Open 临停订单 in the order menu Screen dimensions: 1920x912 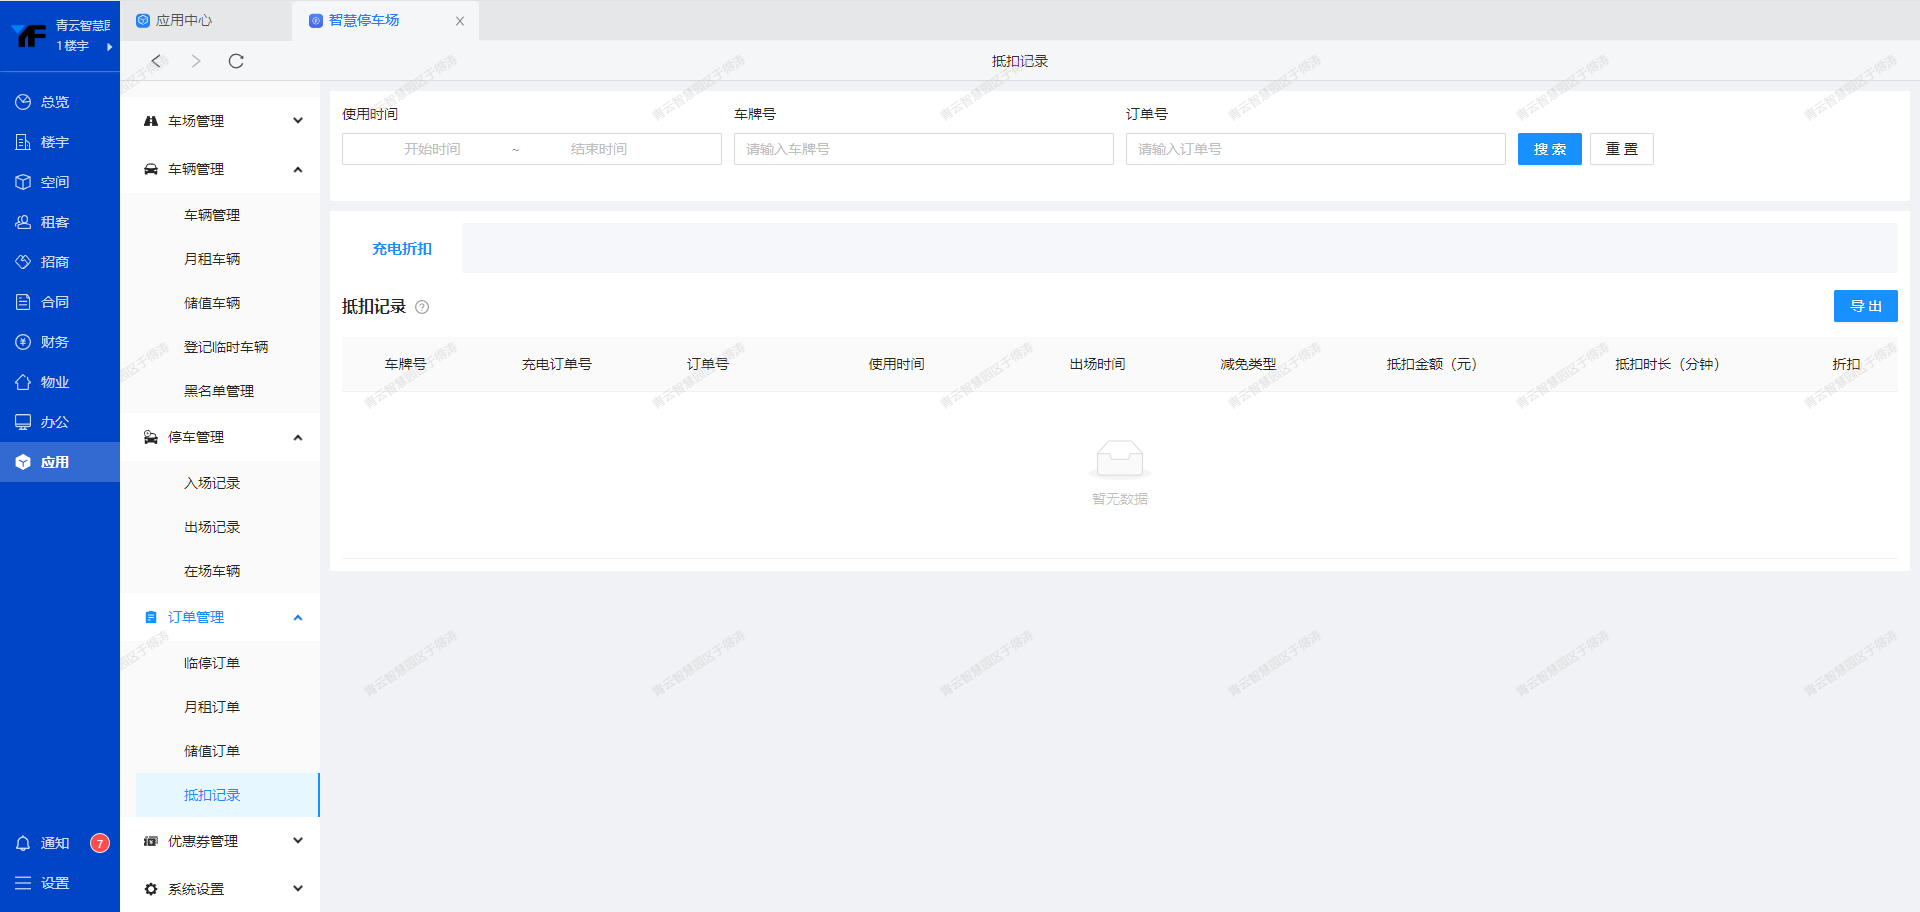(x=212, y=663)
